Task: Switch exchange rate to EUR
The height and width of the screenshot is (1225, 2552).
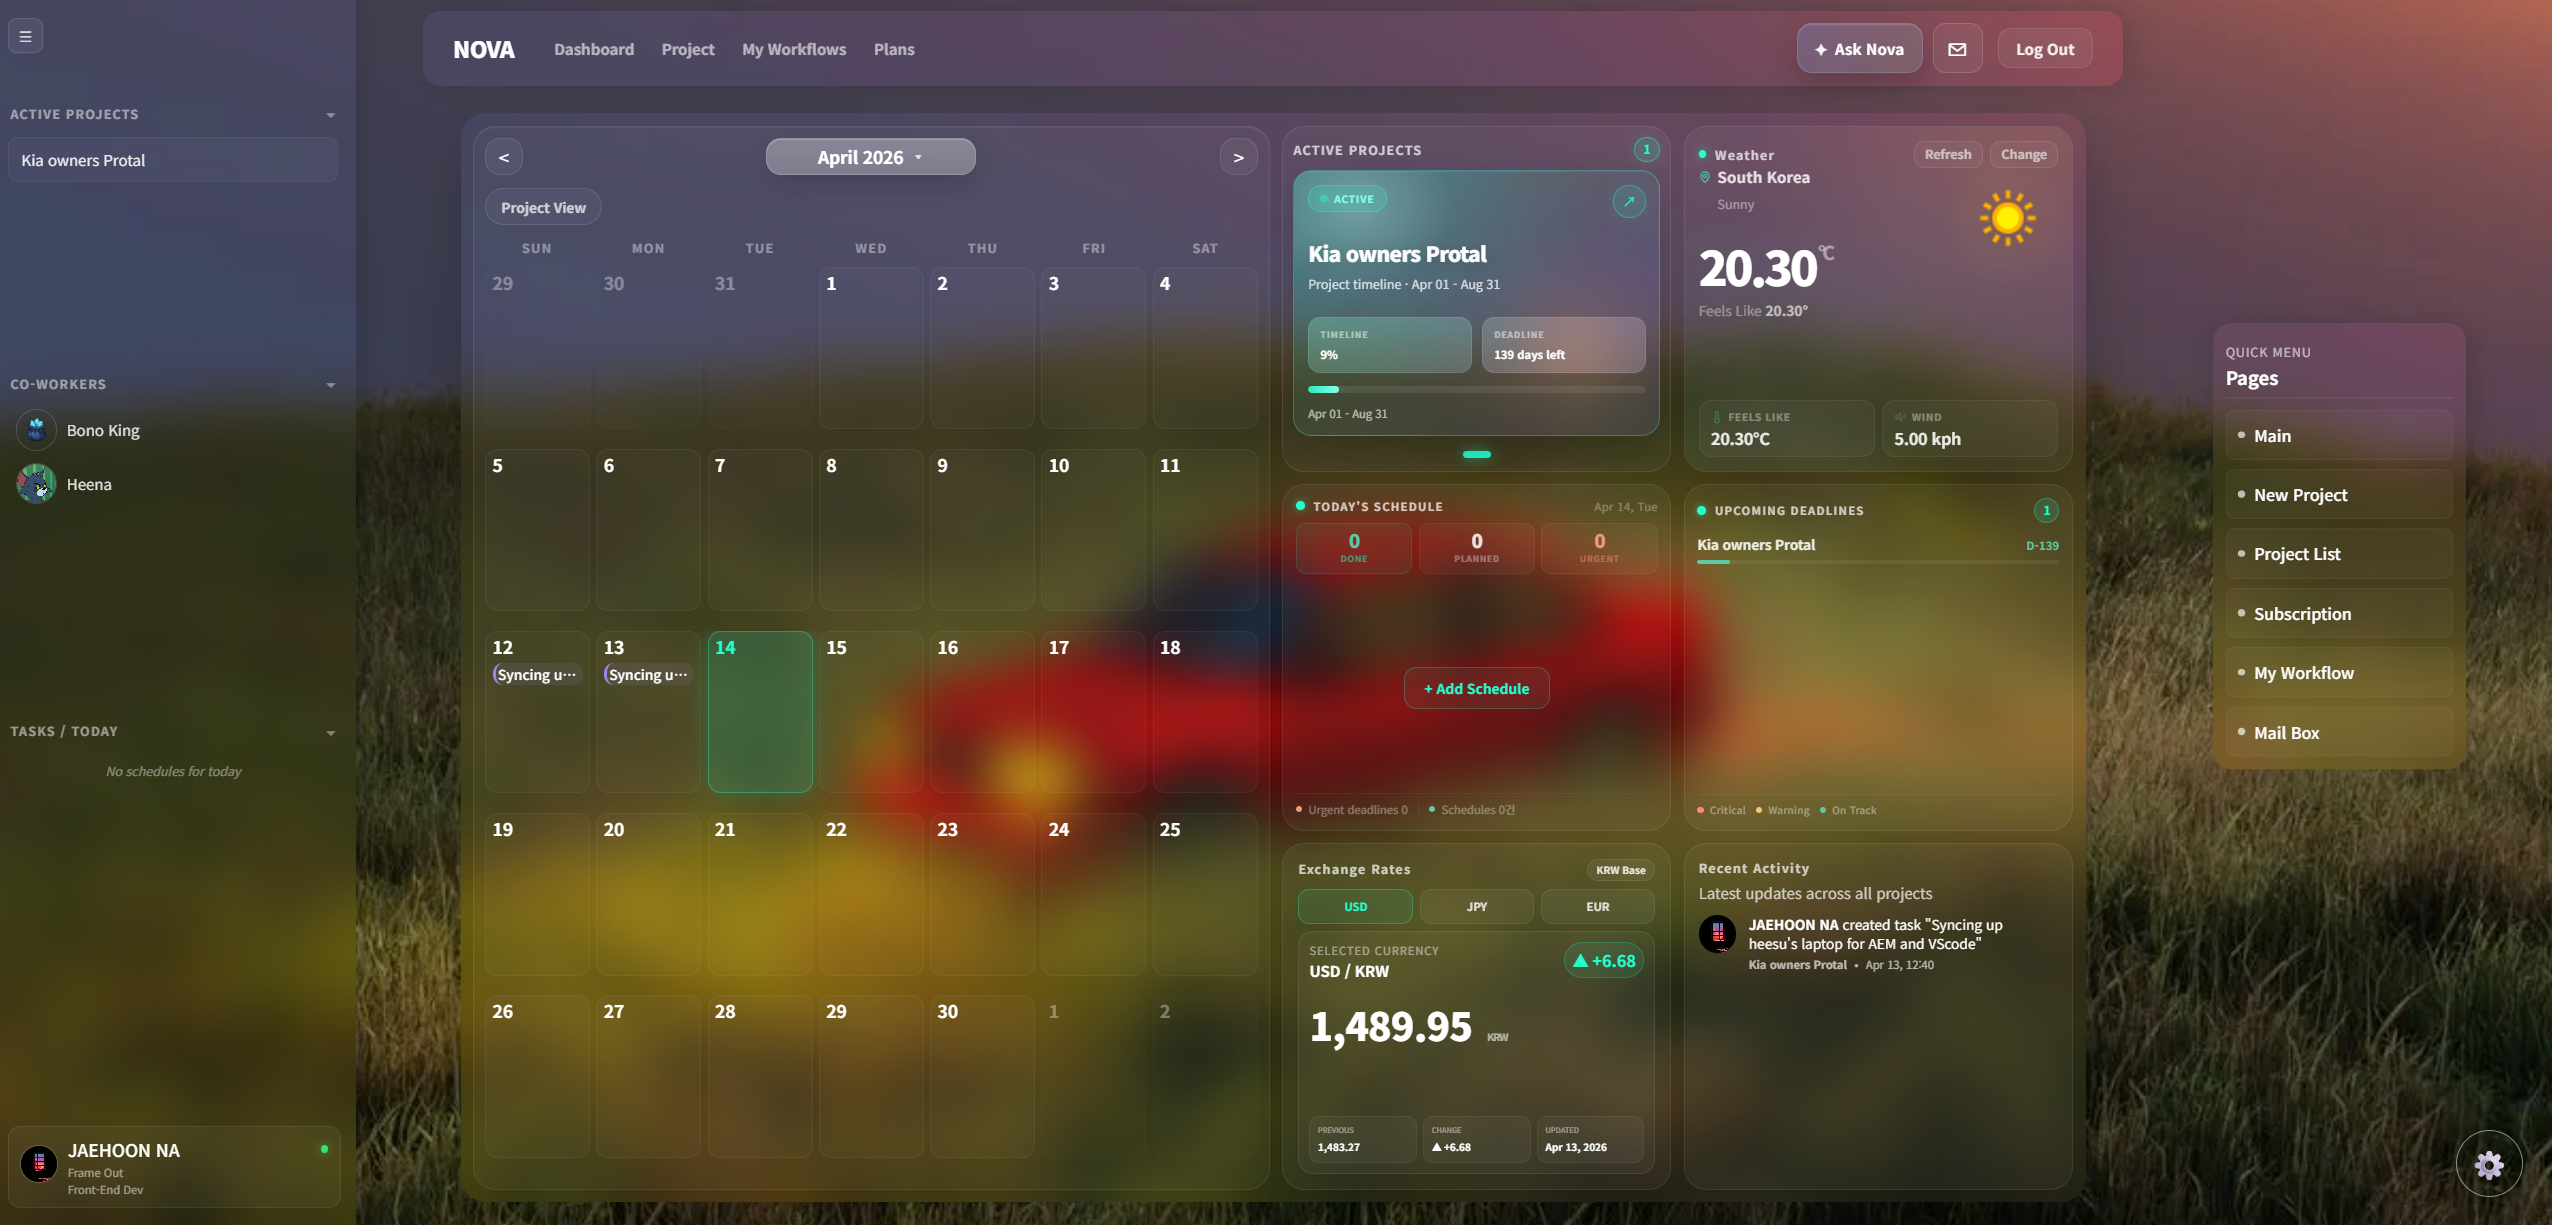Action: [1597, 906]
